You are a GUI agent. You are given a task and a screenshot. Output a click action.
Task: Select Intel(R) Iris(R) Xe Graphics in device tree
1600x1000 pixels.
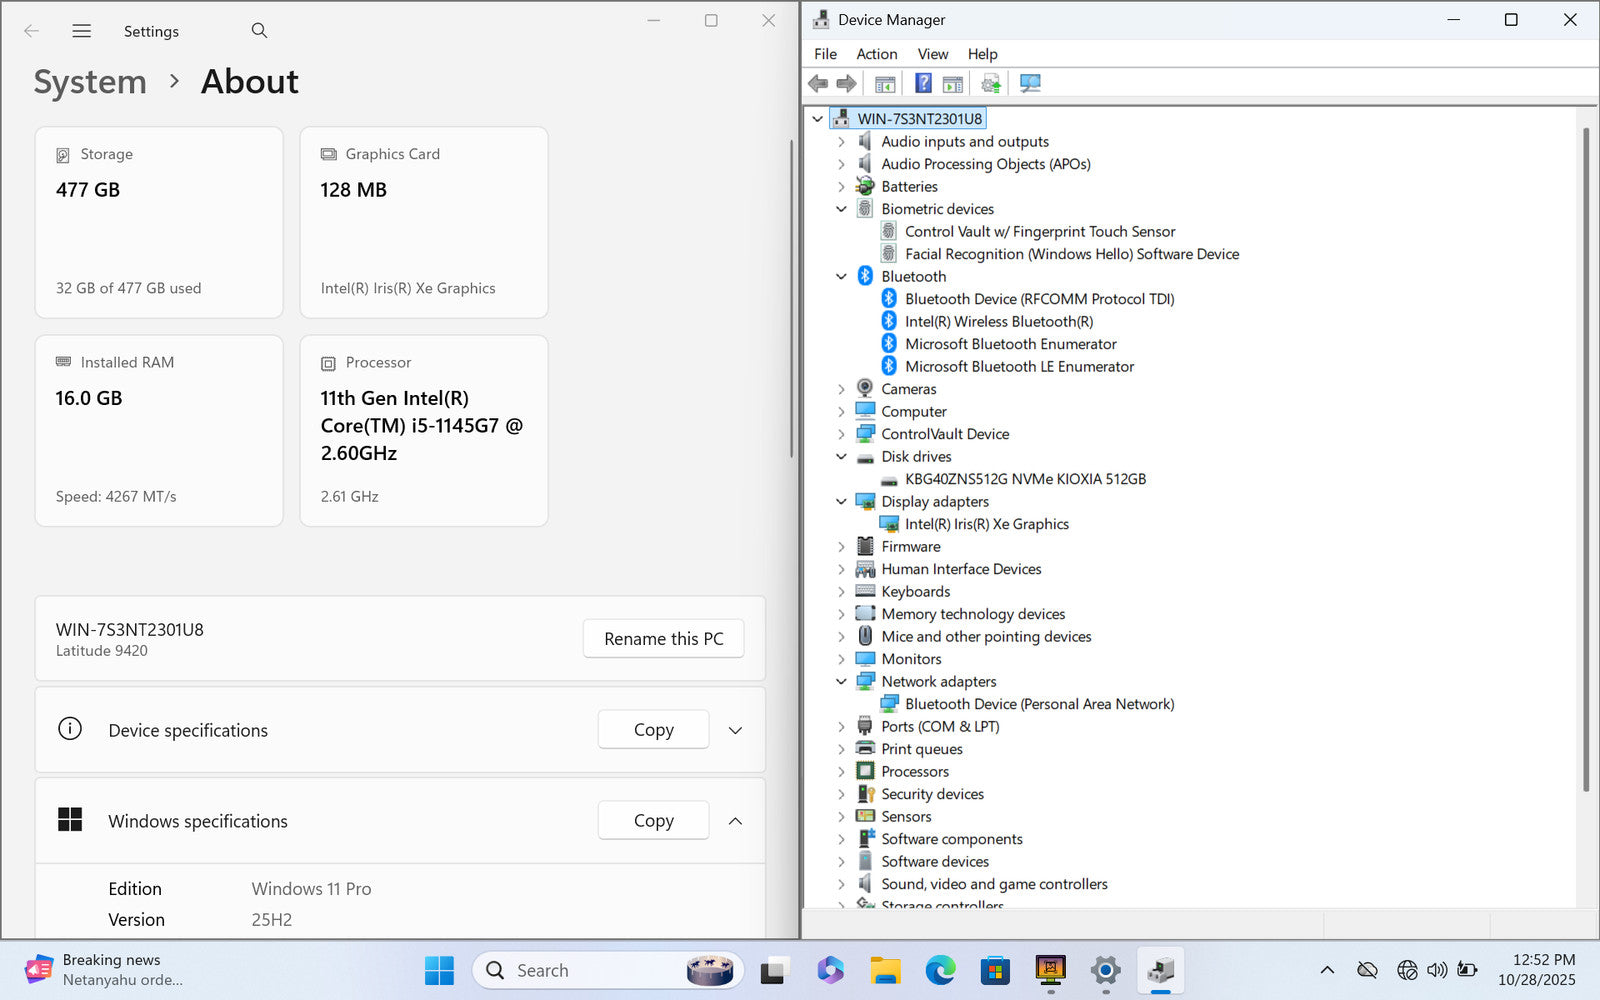coord(987,524)
